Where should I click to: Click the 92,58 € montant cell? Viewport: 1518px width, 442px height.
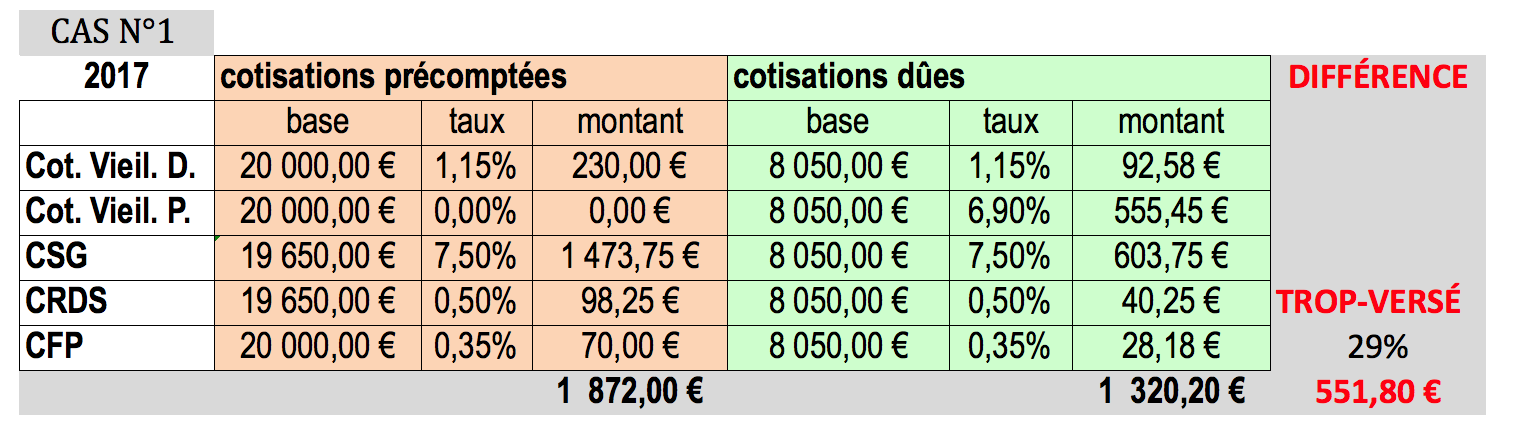coord(1171,168)
